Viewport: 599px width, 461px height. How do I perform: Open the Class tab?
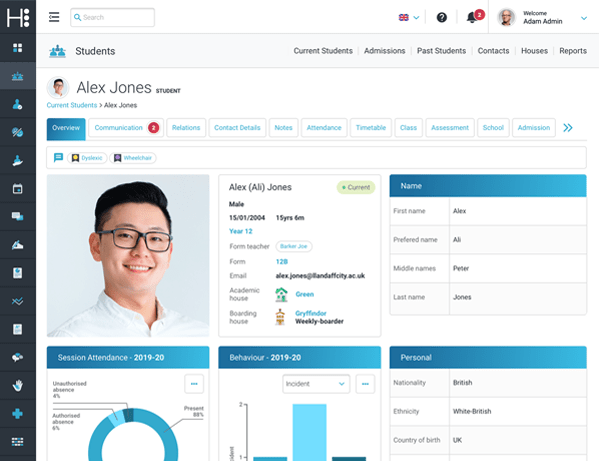tap(408, 128)
